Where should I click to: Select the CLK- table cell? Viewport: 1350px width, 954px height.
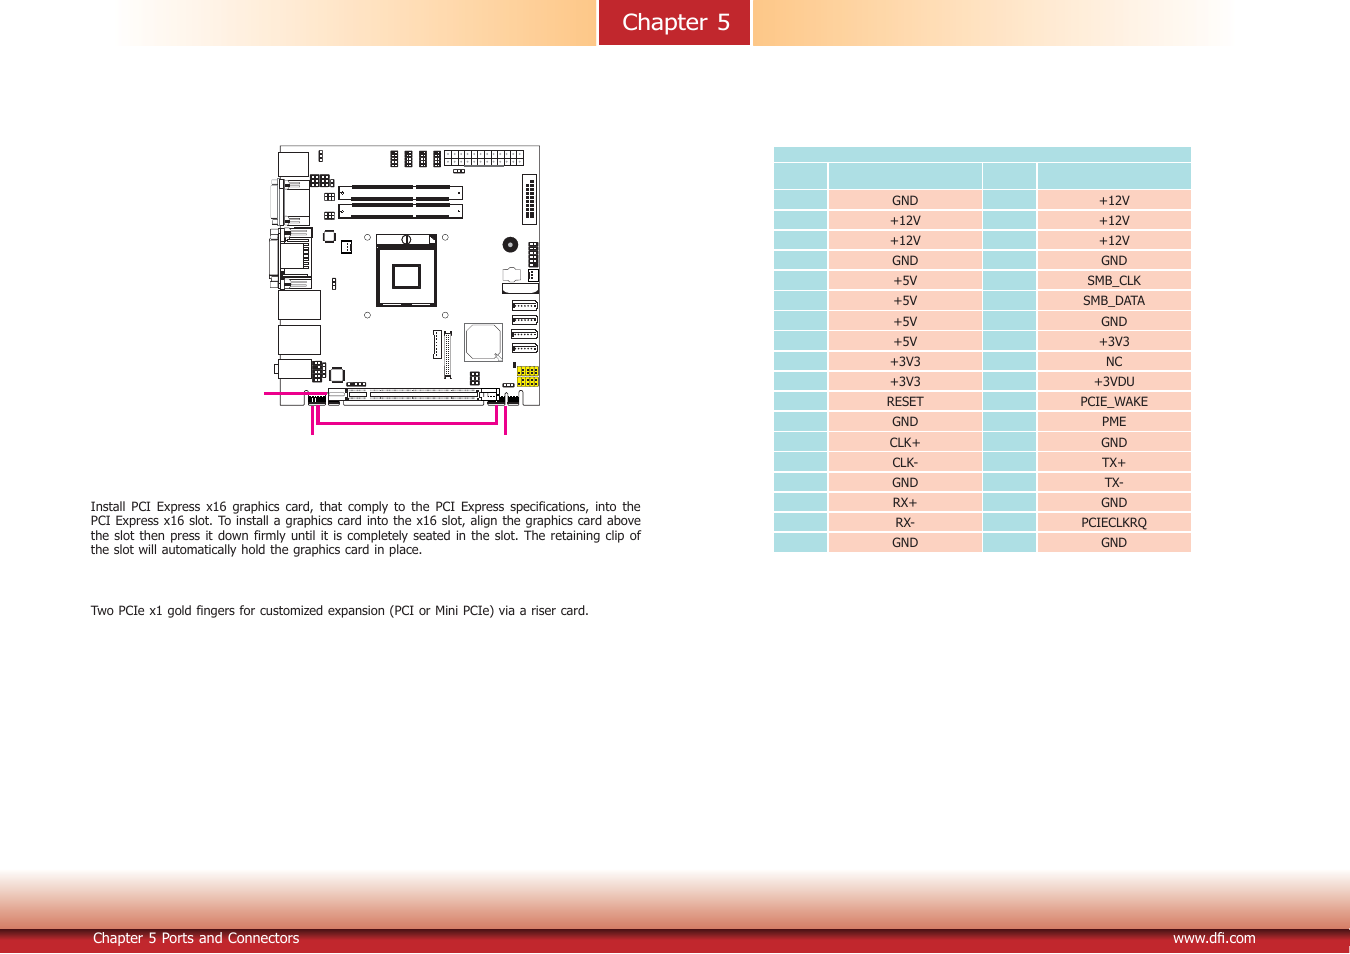click(905, 463)
